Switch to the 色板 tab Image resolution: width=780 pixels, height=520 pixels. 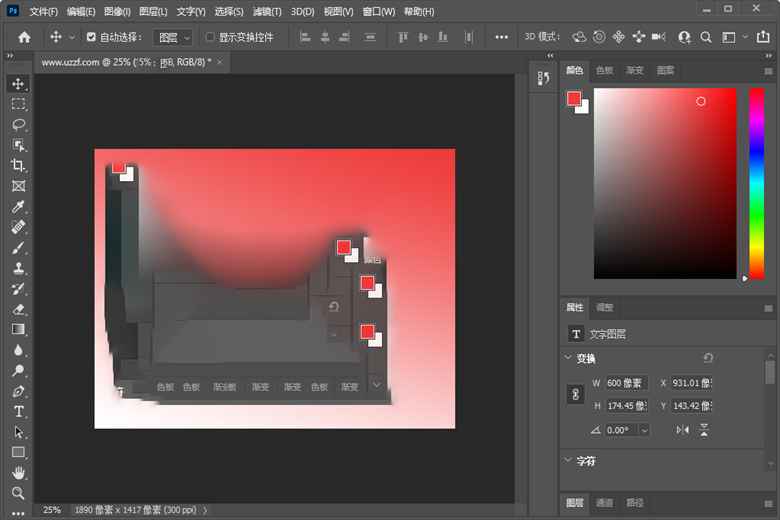[x=604, y=71]
